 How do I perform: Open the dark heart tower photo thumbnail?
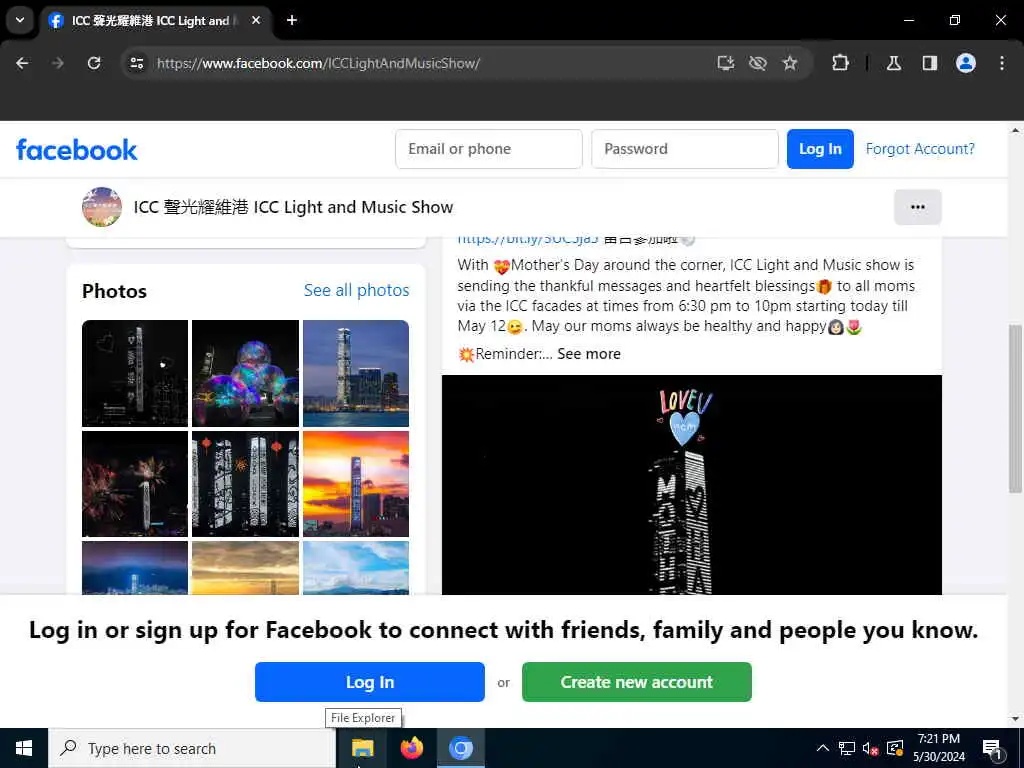pos(135,373)
